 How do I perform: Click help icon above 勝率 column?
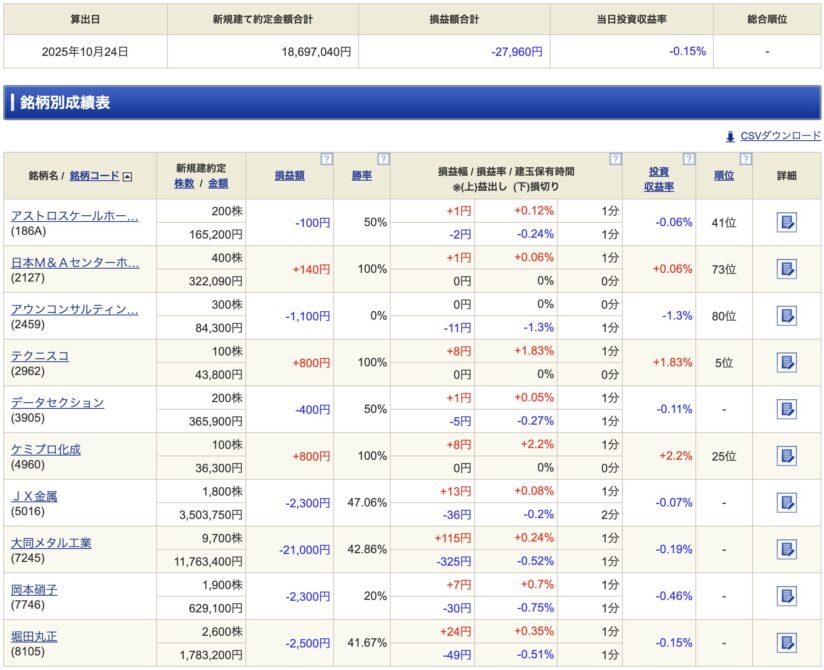point(383,159)
